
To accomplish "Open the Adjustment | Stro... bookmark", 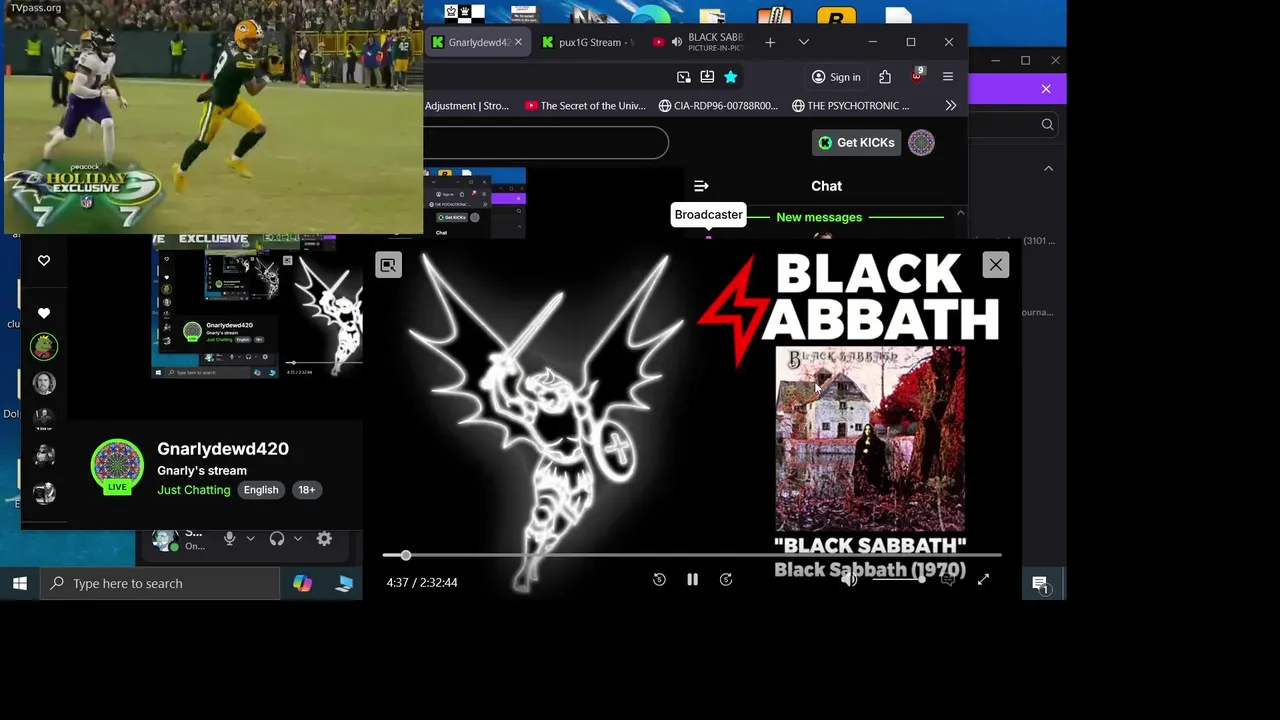I will pos(467,106).
